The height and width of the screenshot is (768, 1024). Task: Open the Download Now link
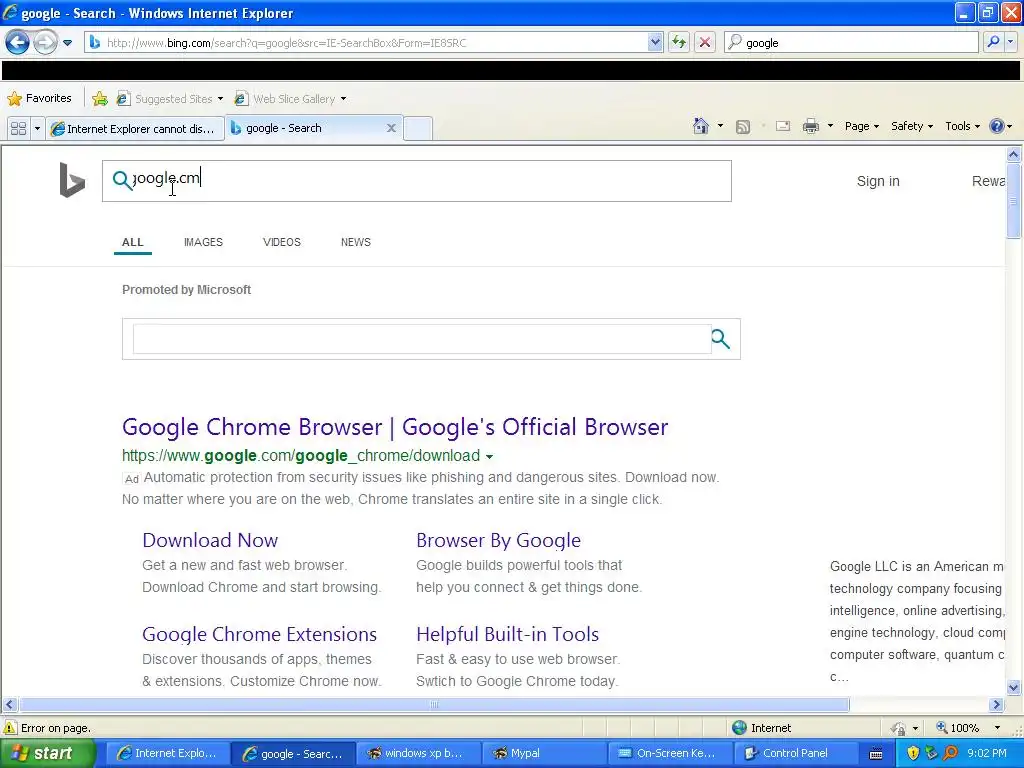[210, 540]
